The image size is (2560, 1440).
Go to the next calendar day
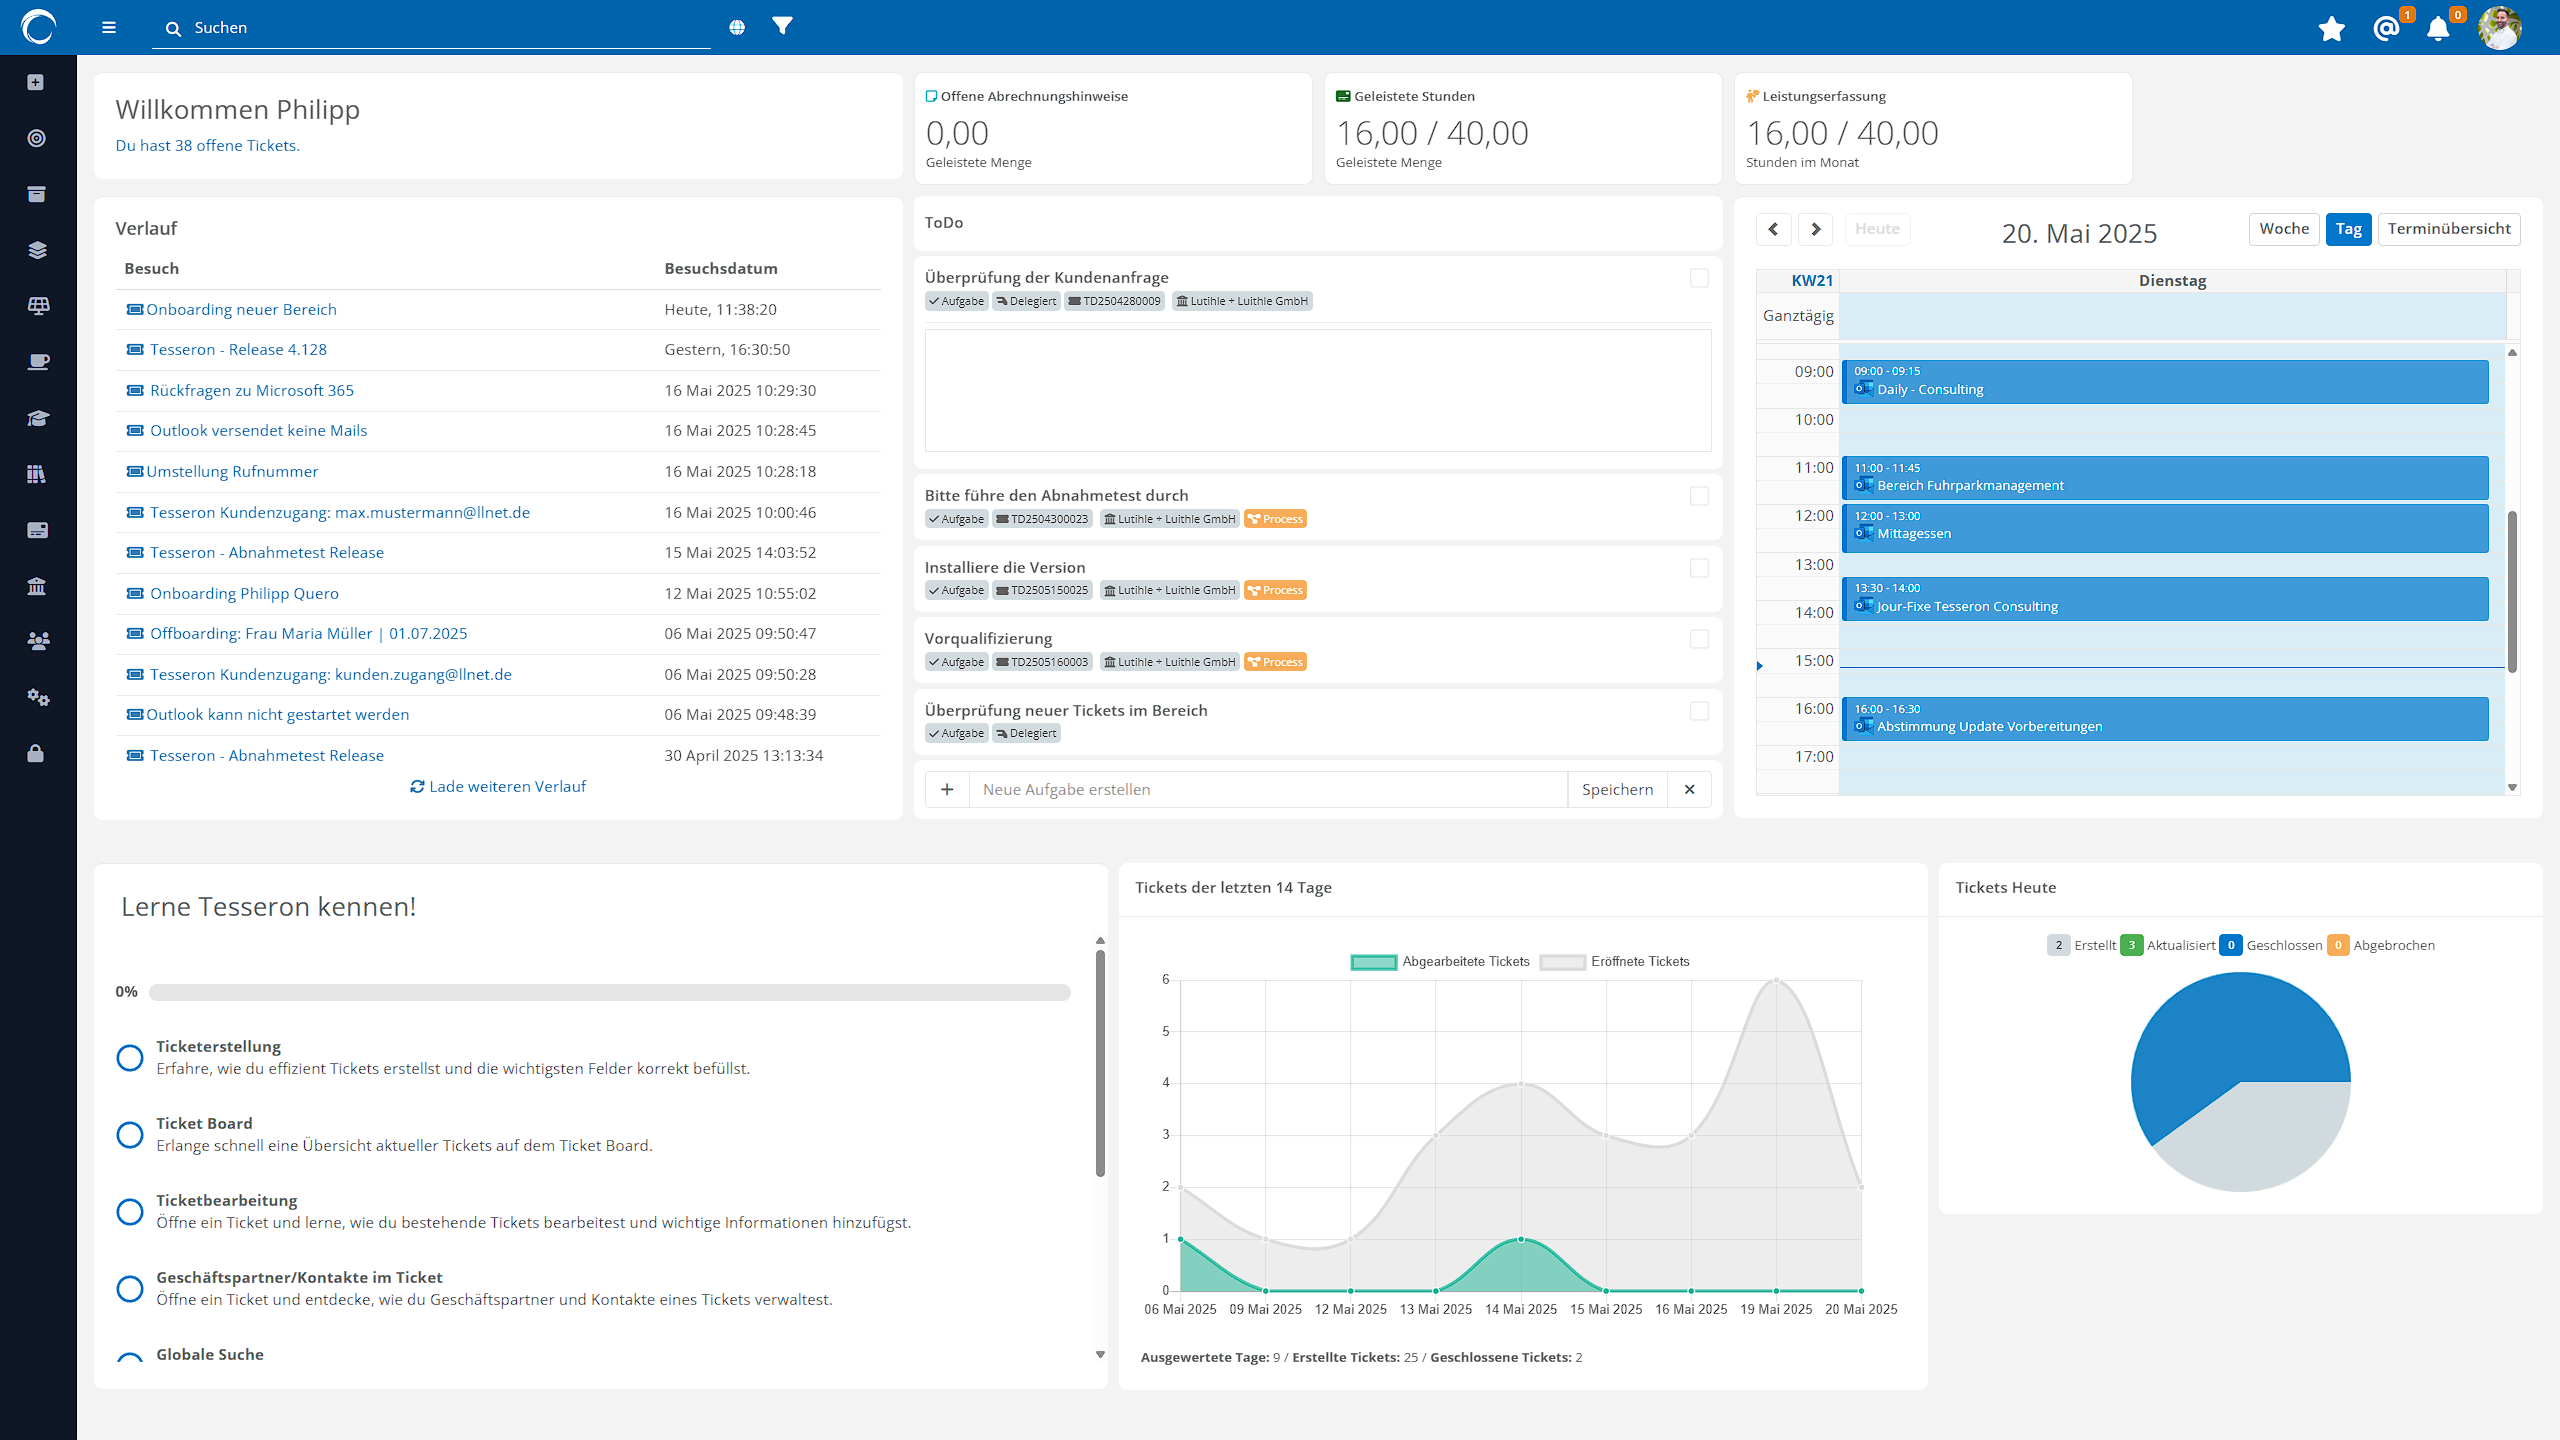[1815, 229]
